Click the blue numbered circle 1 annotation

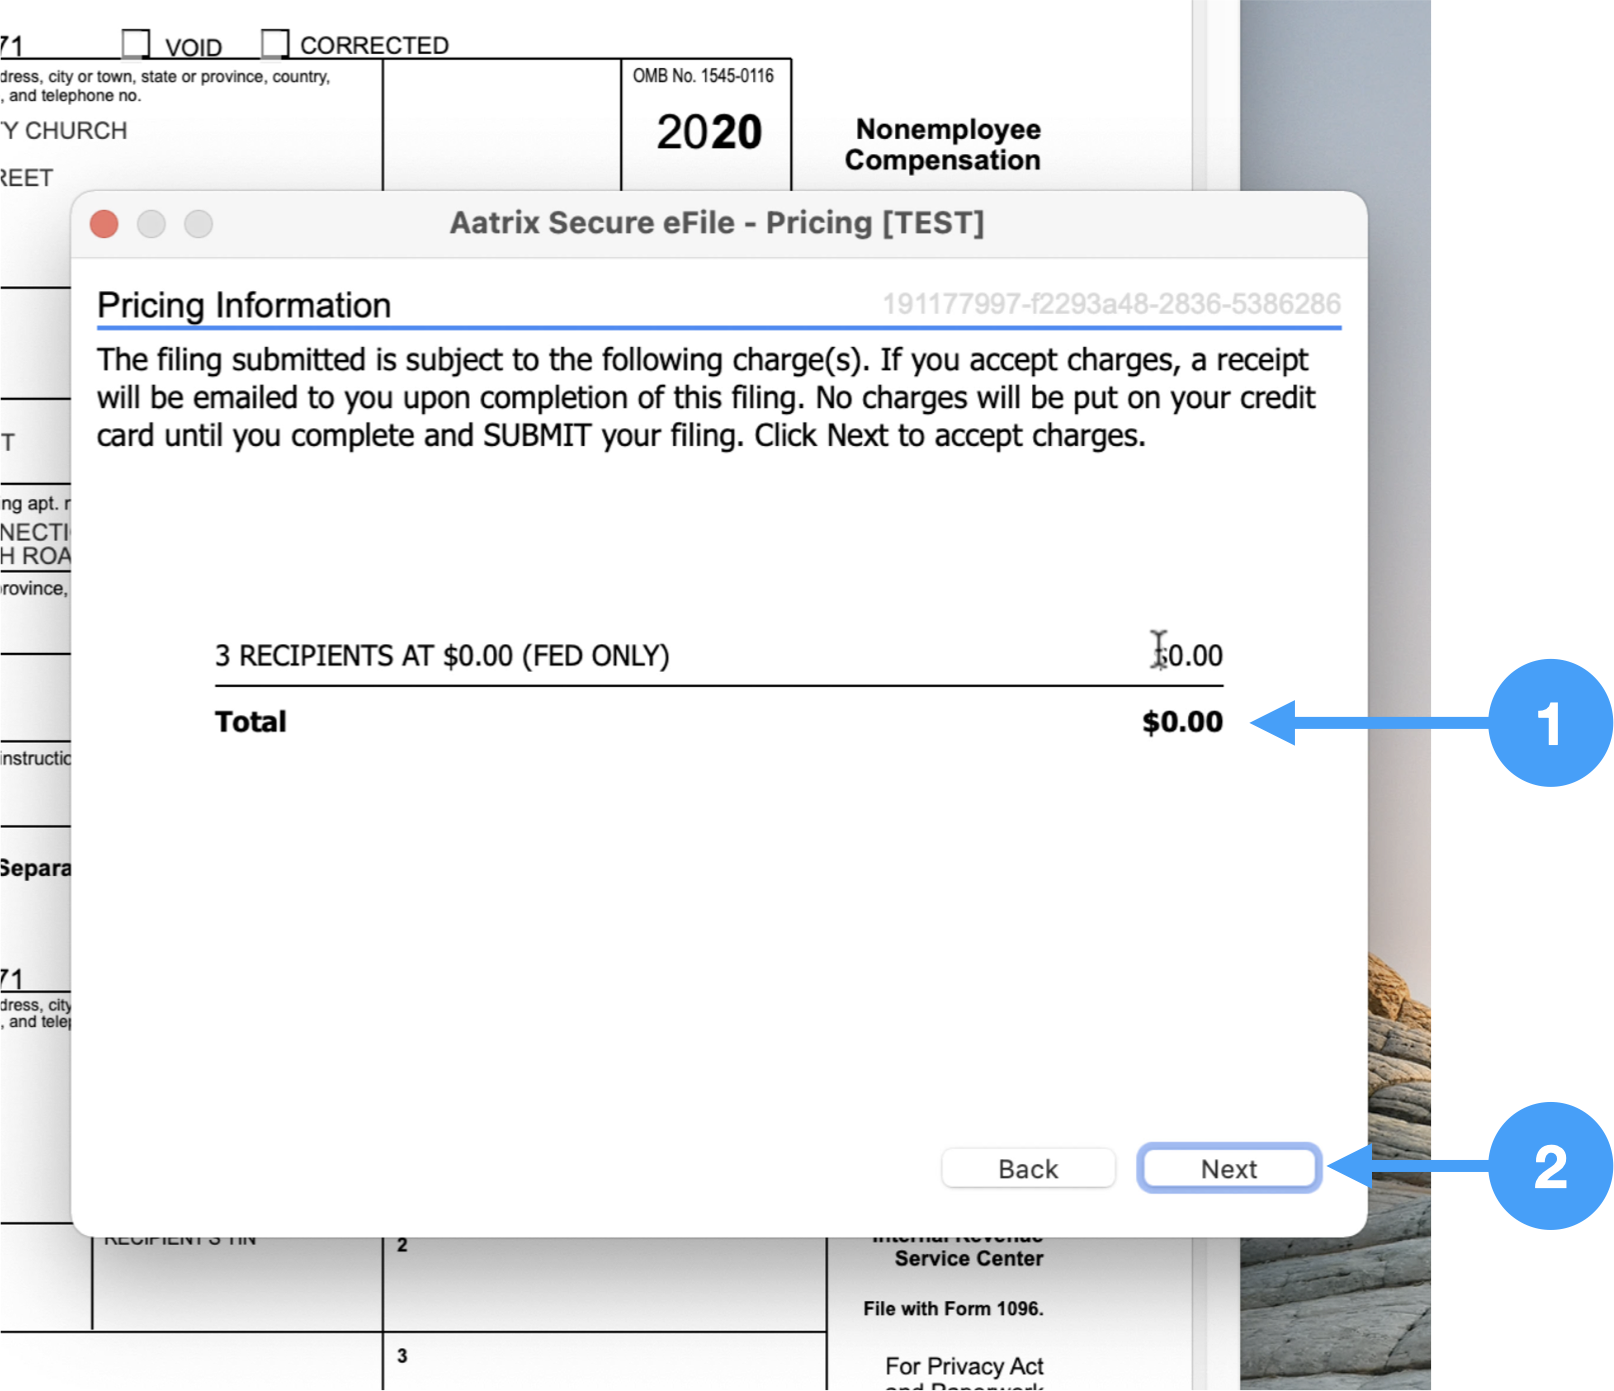point(1549,723)
